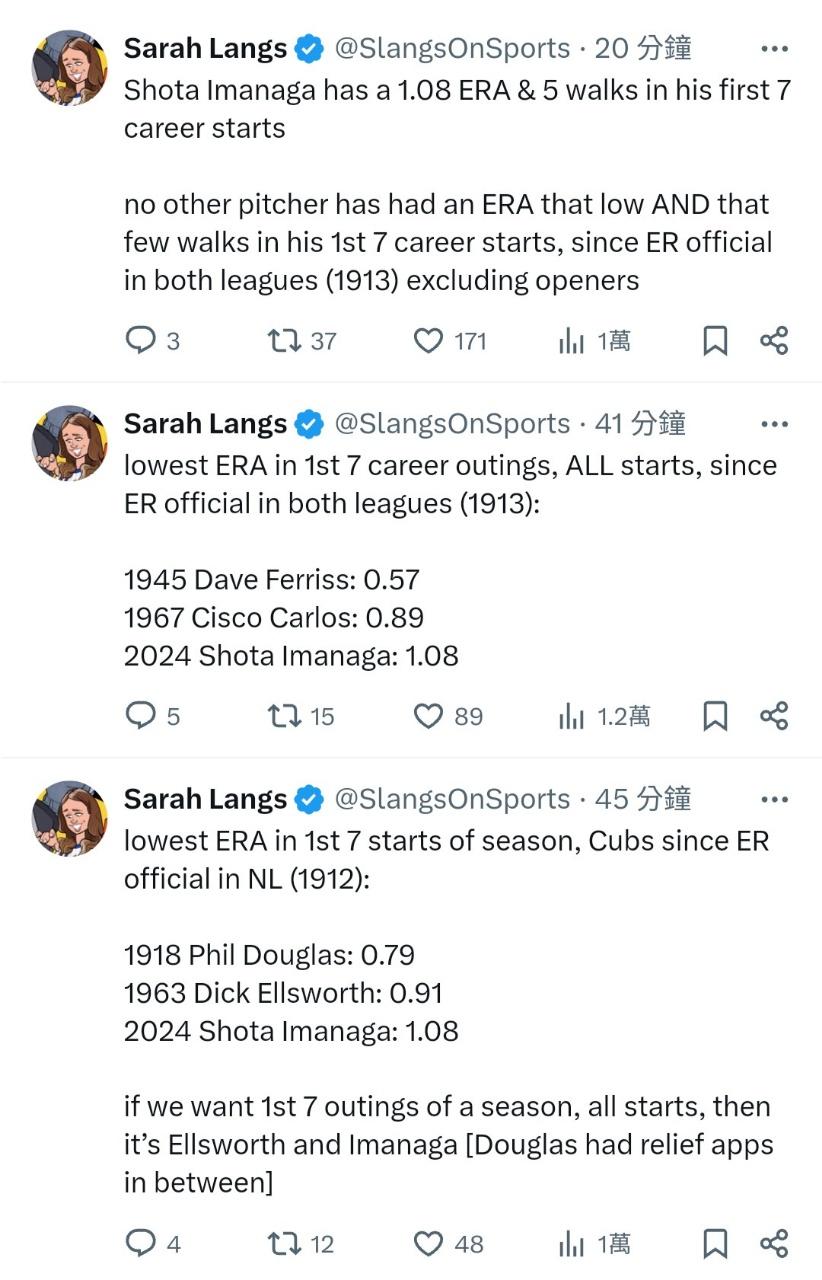Like the Phil Douglas Cubs ERA tweet
This screenshot has width=822, height=1280.
428,1243
